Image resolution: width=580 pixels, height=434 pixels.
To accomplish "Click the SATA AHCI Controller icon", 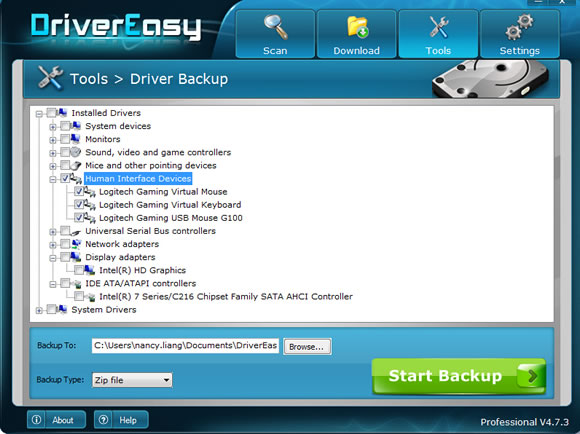I will click(90, 297).
